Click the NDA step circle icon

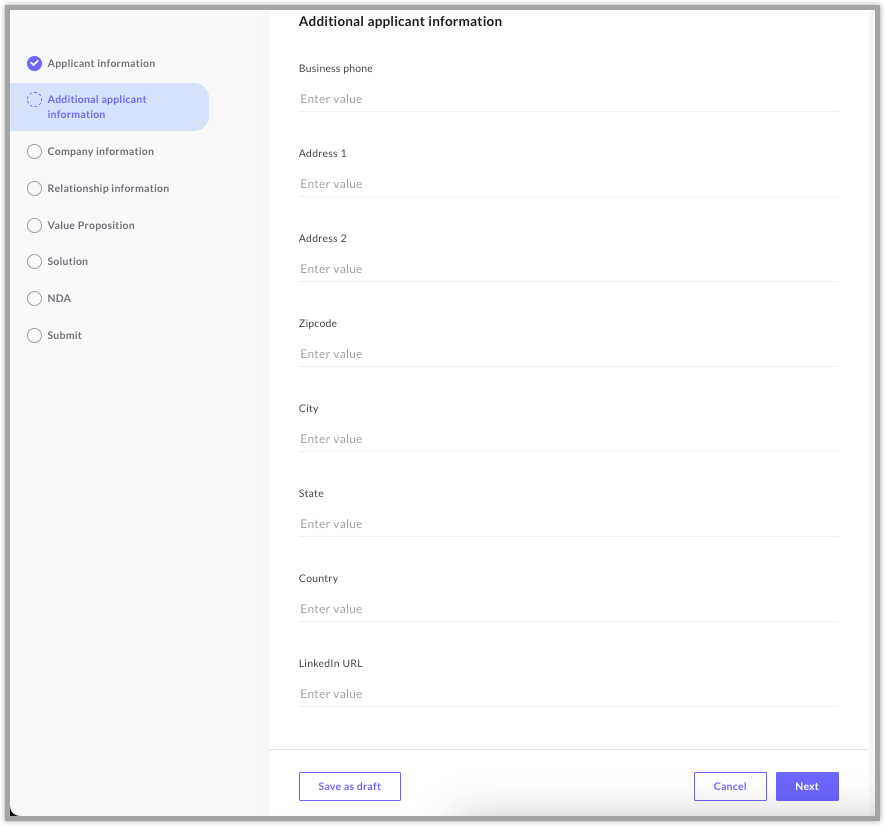[x=34, y=298]
